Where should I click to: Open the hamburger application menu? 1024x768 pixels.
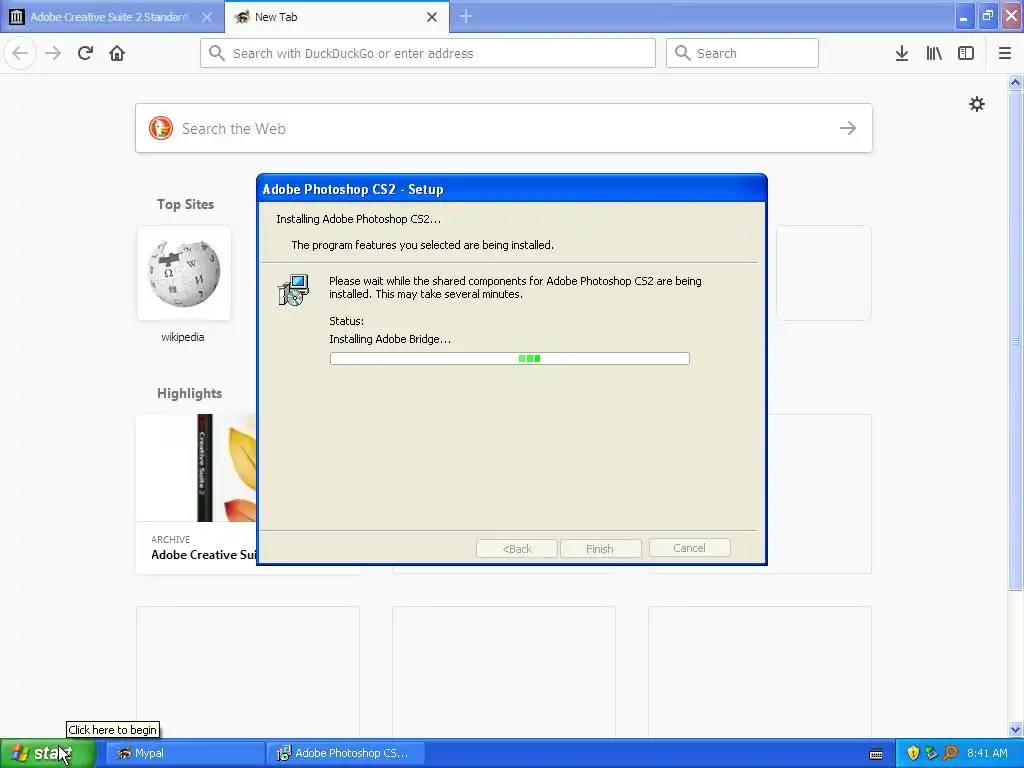pos(1005,53)
